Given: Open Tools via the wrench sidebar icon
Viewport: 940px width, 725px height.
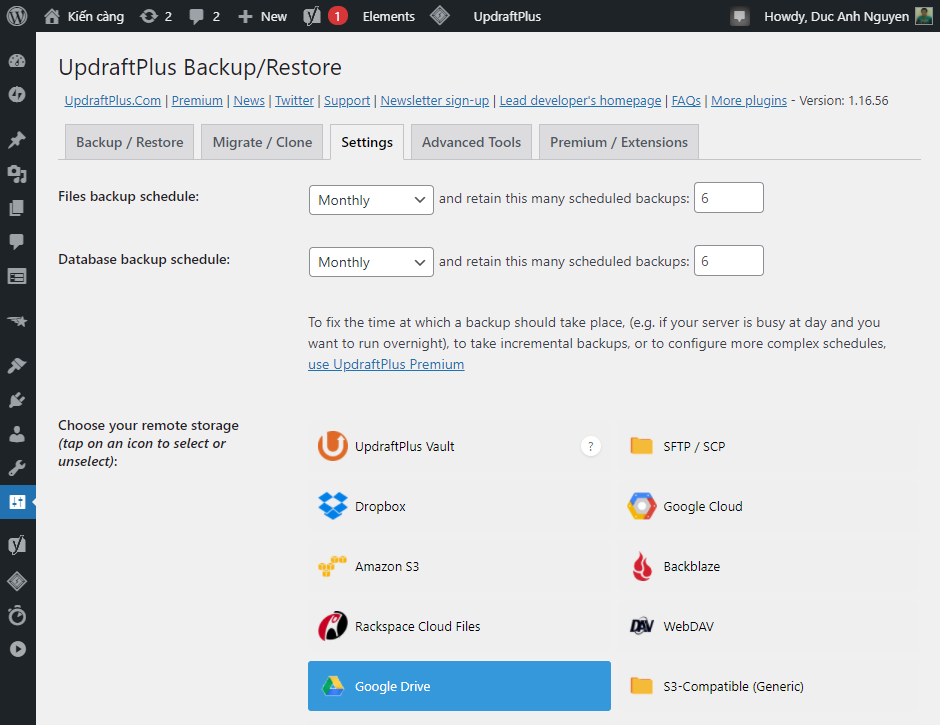Looking at the screenshot, I should (x=17, y=468).
